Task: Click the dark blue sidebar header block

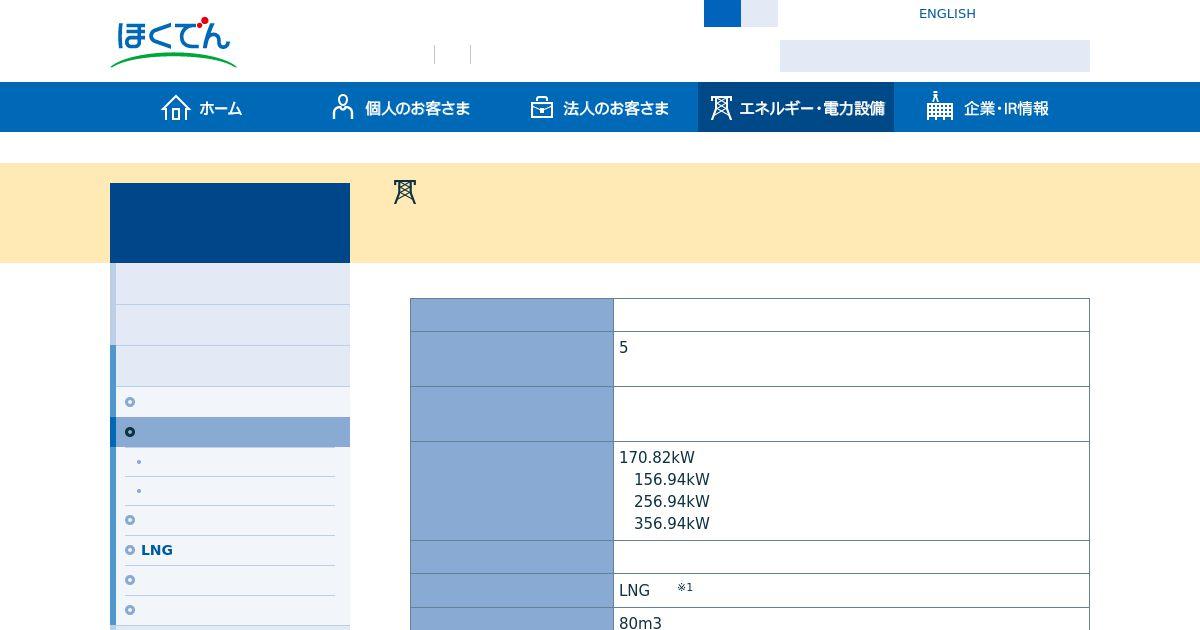Action: point(230,223)
